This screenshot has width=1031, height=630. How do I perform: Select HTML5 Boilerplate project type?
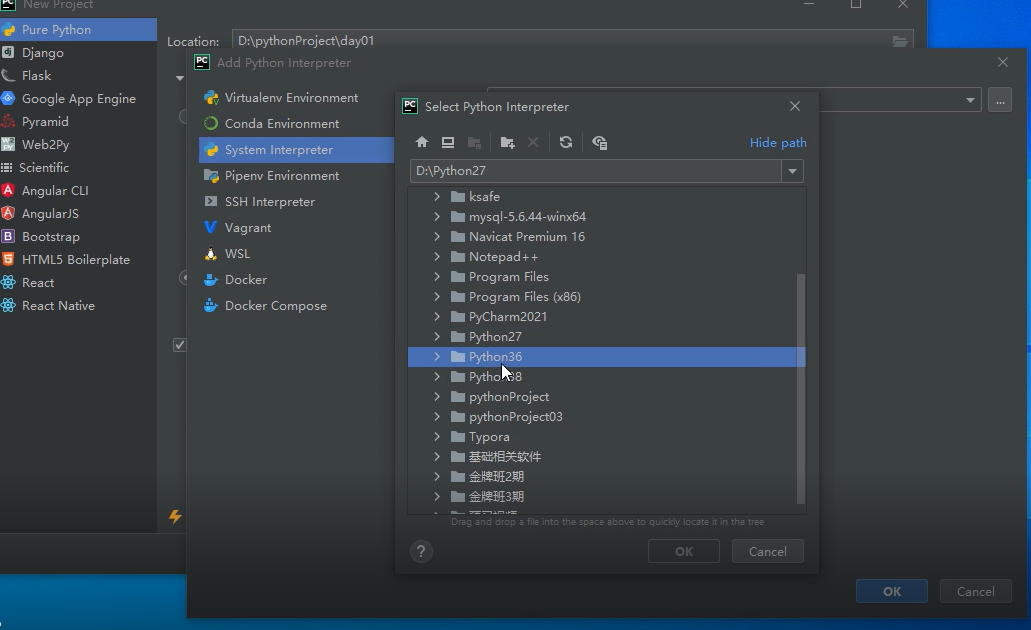[x=78, y=260]
